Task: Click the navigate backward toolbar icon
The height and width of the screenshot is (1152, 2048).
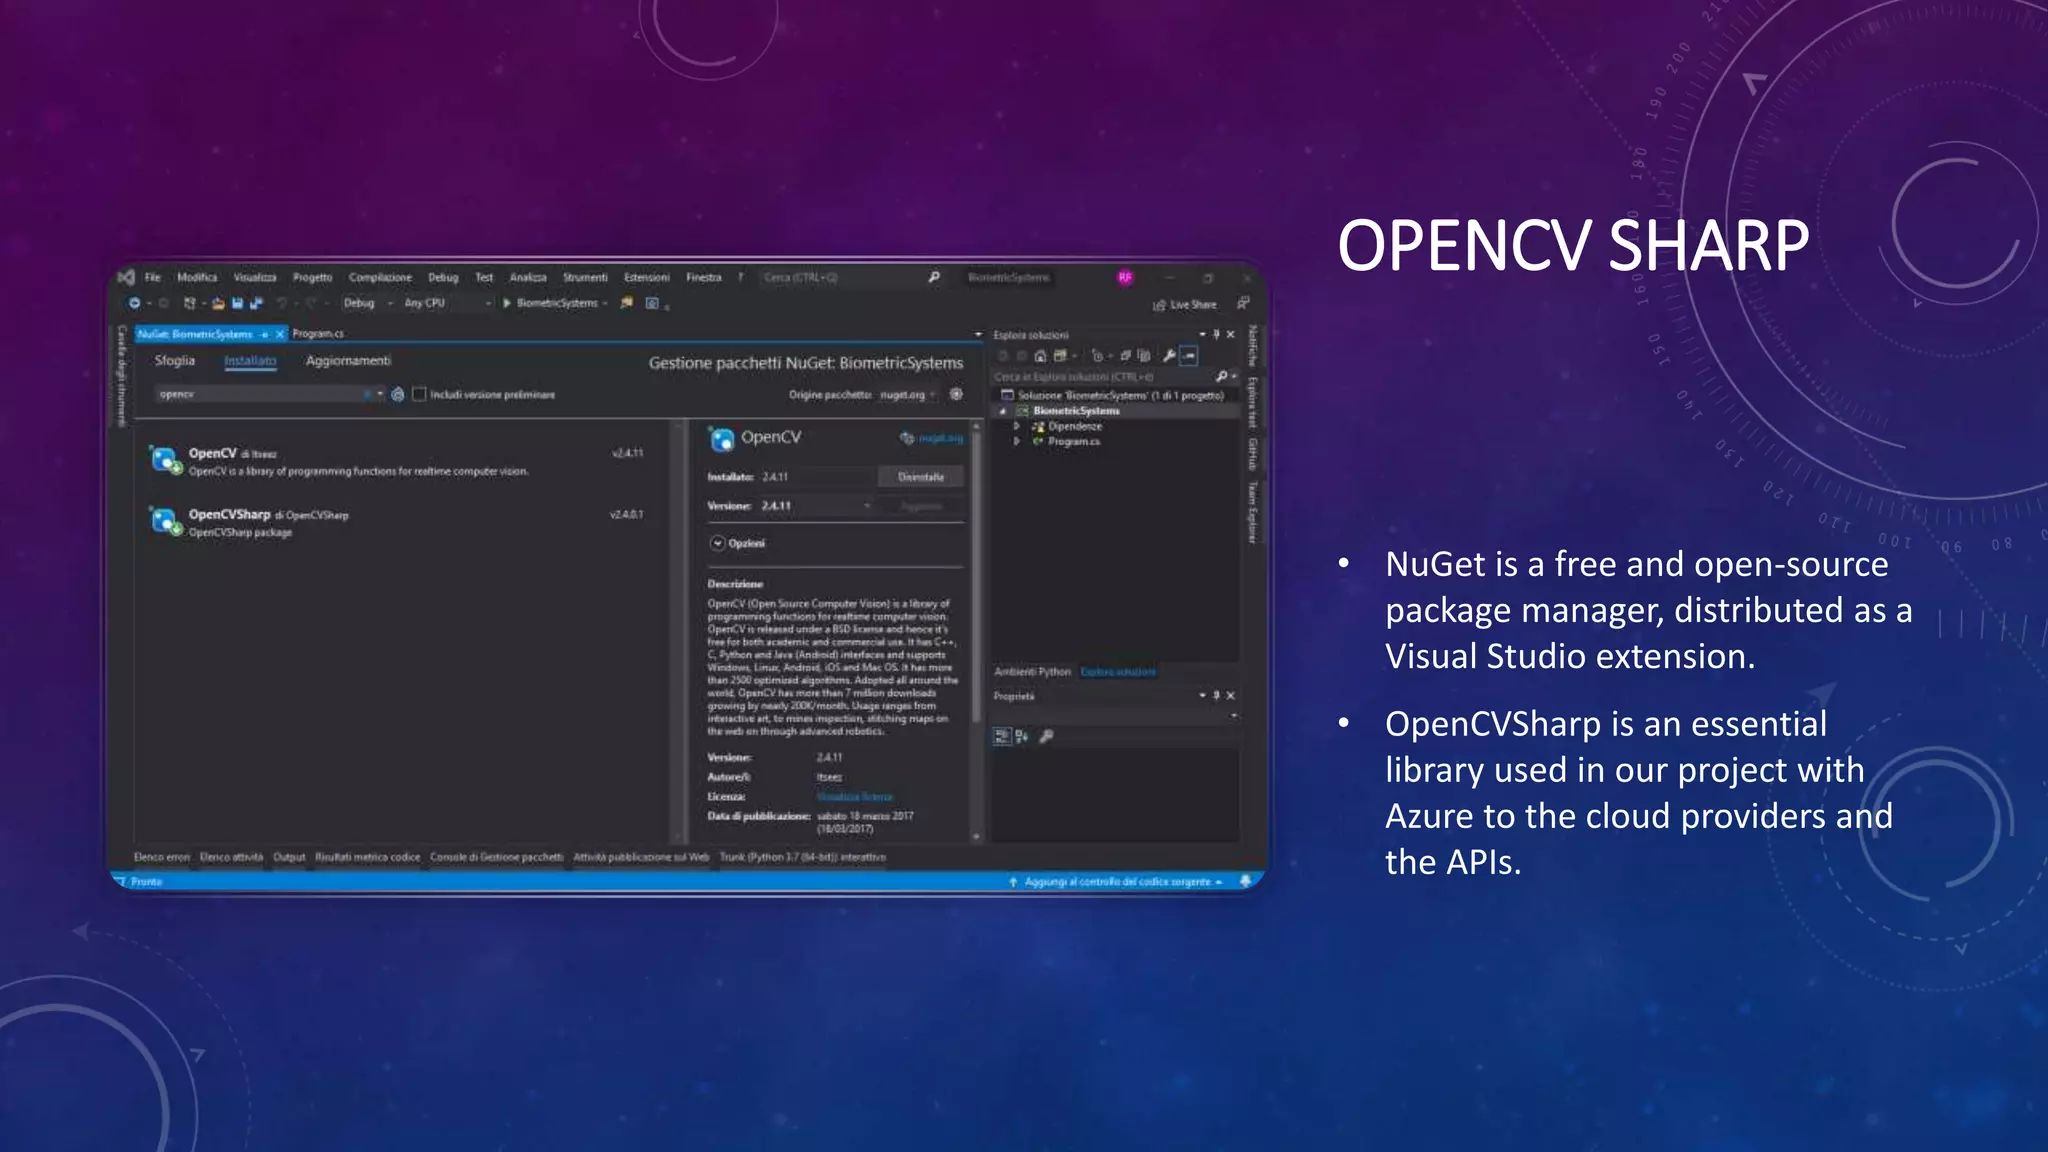Action: click(134, 303)
